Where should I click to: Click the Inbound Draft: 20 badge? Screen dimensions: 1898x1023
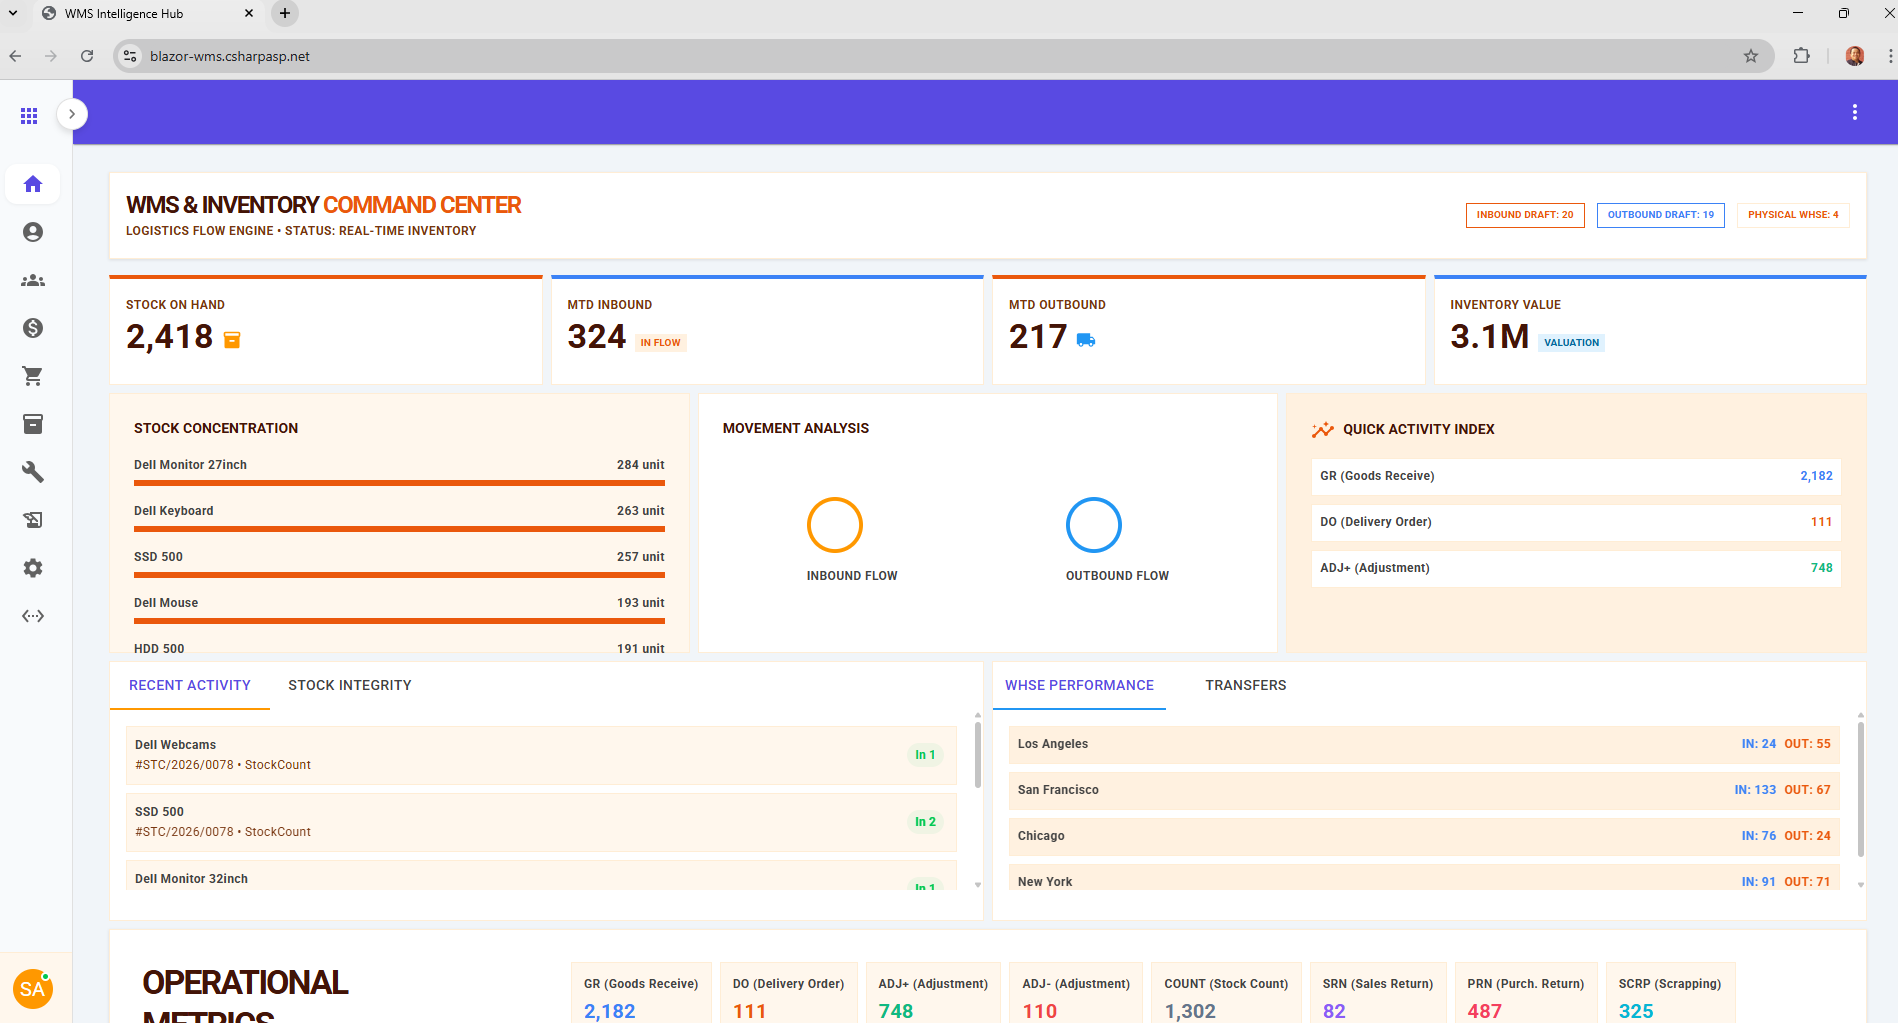pyautogui.click(x=1524, y=215)
